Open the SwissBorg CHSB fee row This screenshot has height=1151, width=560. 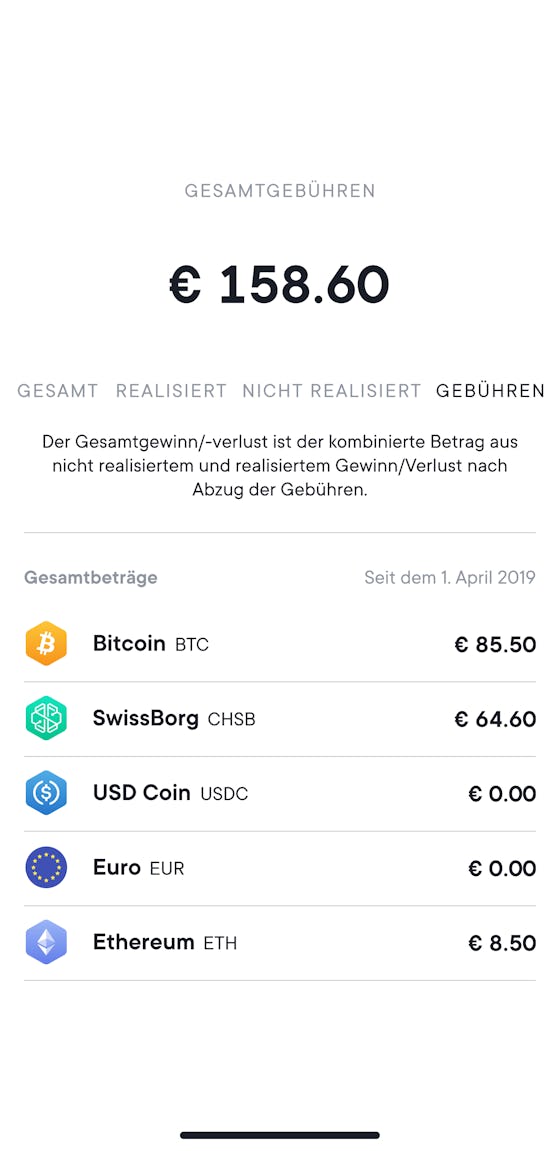pyautogui.click(x=280, y=719)
